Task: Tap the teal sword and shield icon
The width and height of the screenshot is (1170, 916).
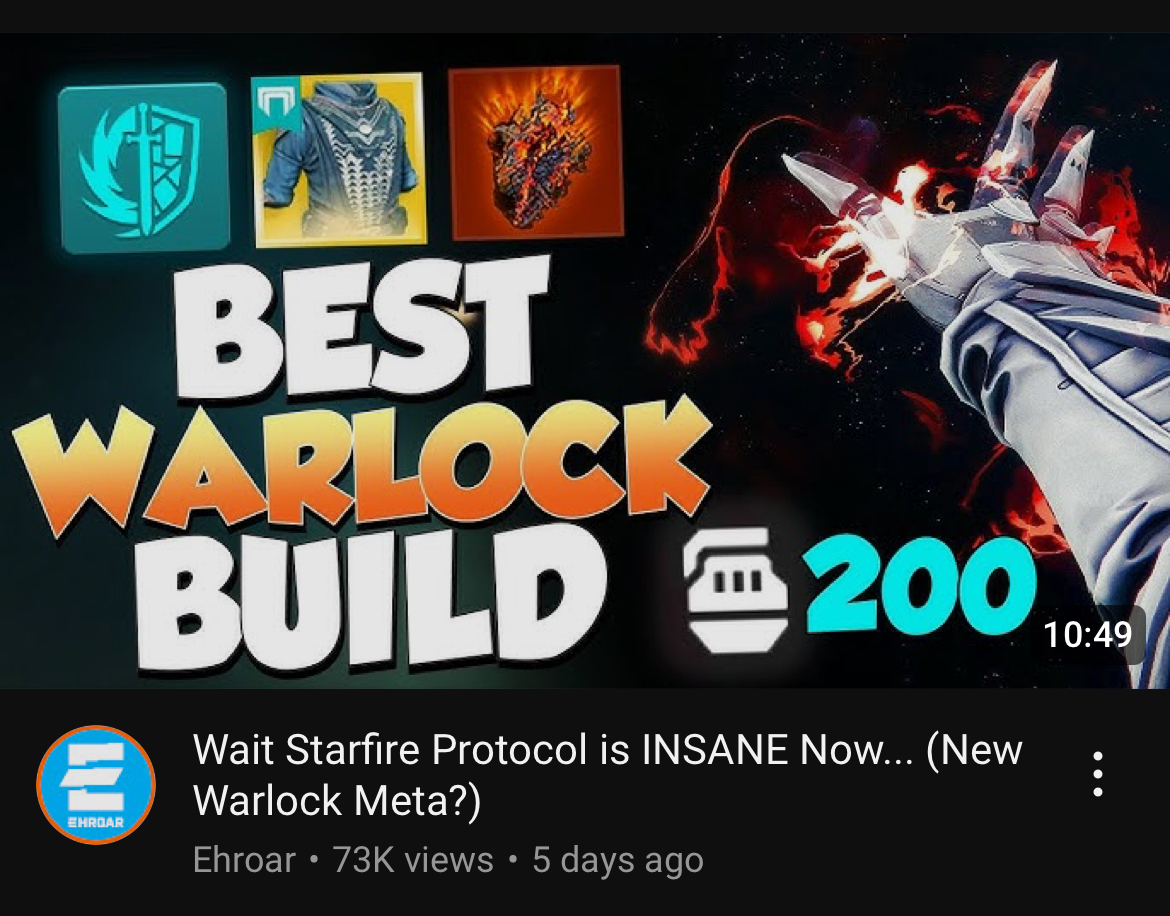Action: point(143,168)
